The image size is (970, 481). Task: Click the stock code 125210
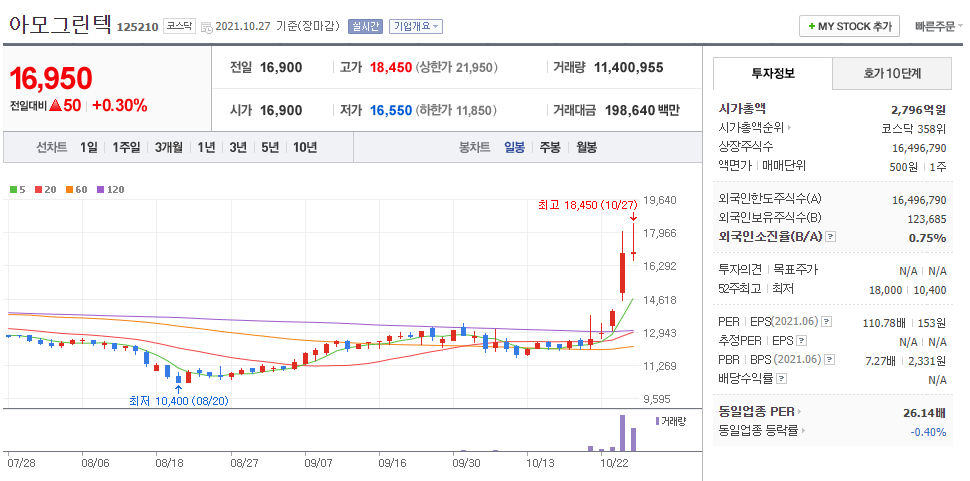[x=138, y=28]
